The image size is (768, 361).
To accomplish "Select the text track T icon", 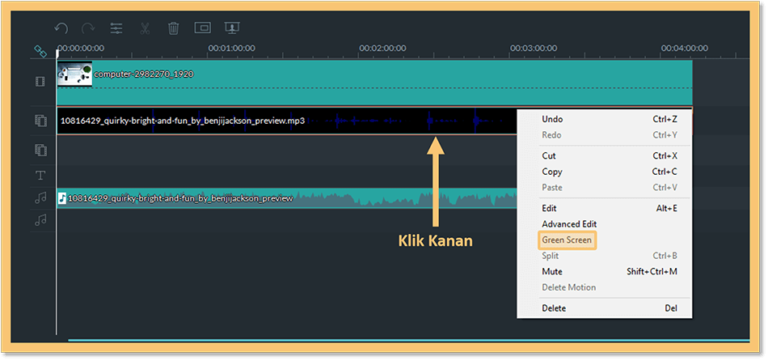I will 40,175.
